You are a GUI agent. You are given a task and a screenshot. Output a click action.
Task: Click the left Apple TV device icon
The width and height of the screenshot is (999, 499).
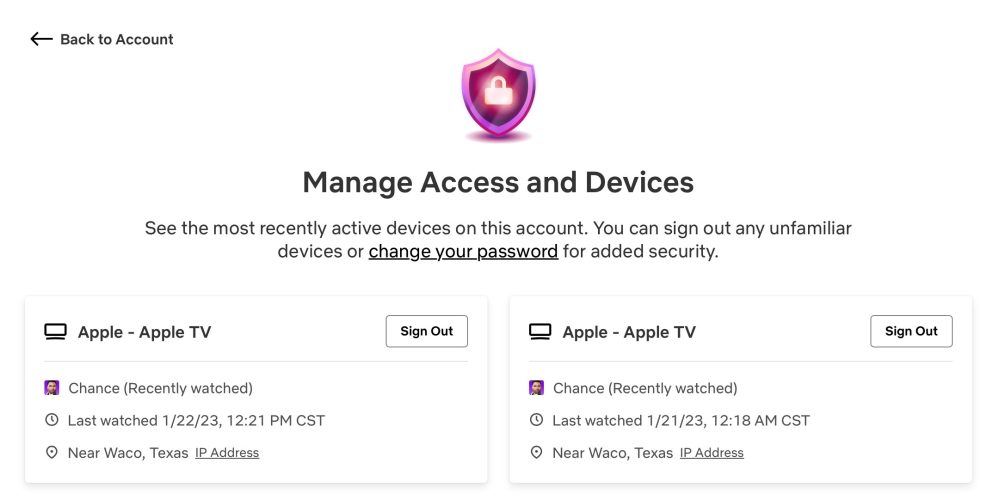click(x=55, y=332)
